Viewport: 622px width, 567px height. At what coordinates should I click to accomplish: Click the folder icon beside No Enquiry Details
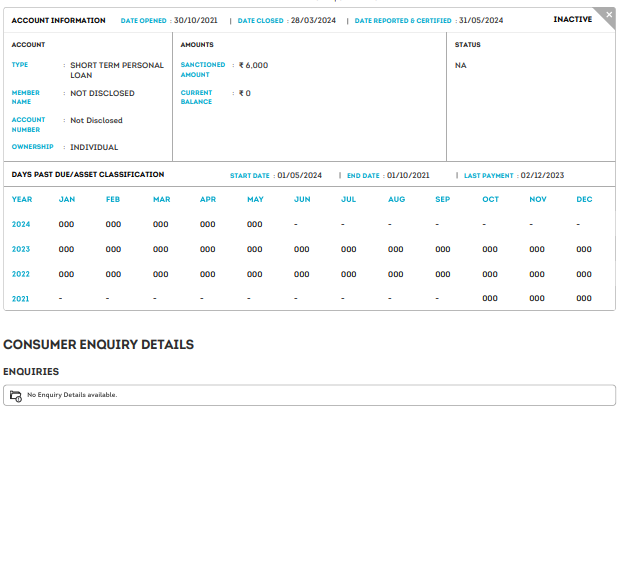(15, 395)
